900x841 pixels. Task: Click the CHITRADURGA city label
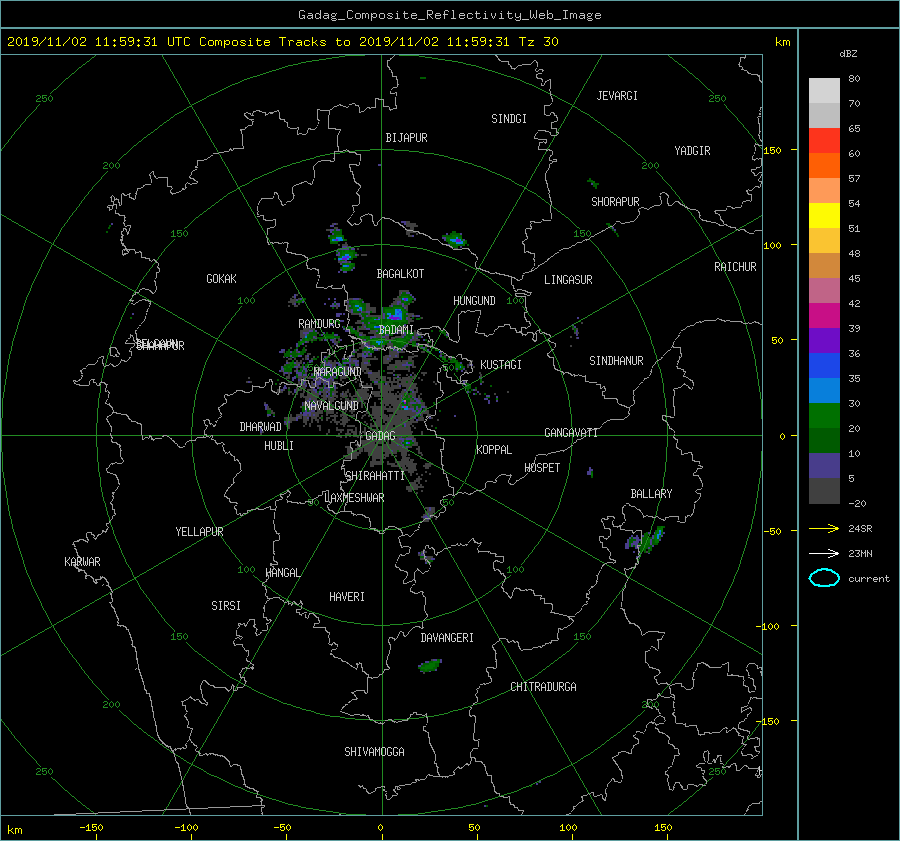[543, 687]
